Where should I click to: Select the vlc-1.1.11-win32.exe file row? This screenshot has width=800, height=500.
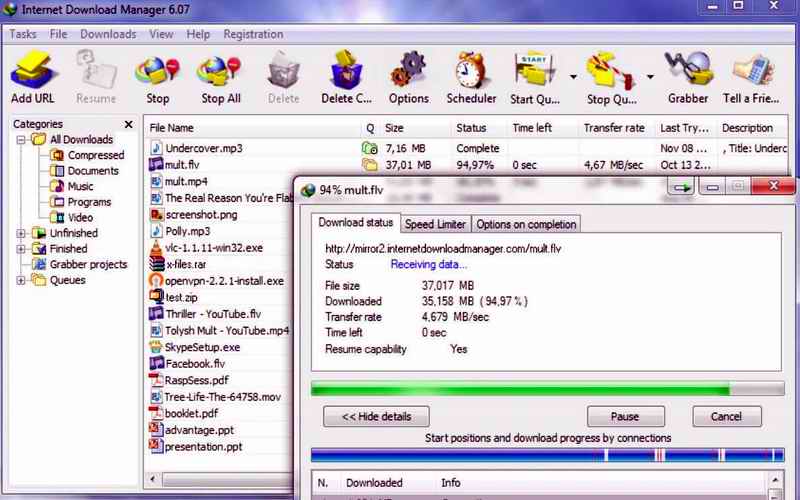coord(214,248)
